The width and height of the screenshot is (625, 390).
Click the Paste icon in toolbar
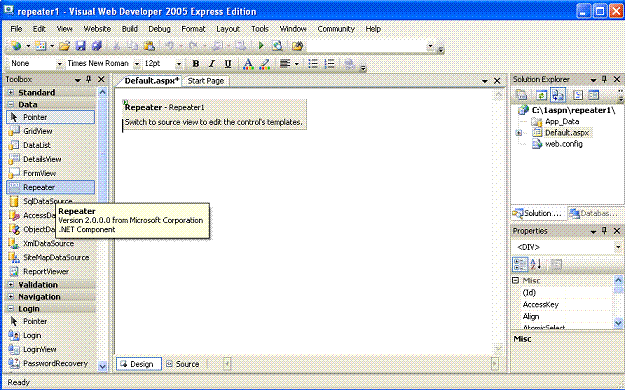[149, 46]
